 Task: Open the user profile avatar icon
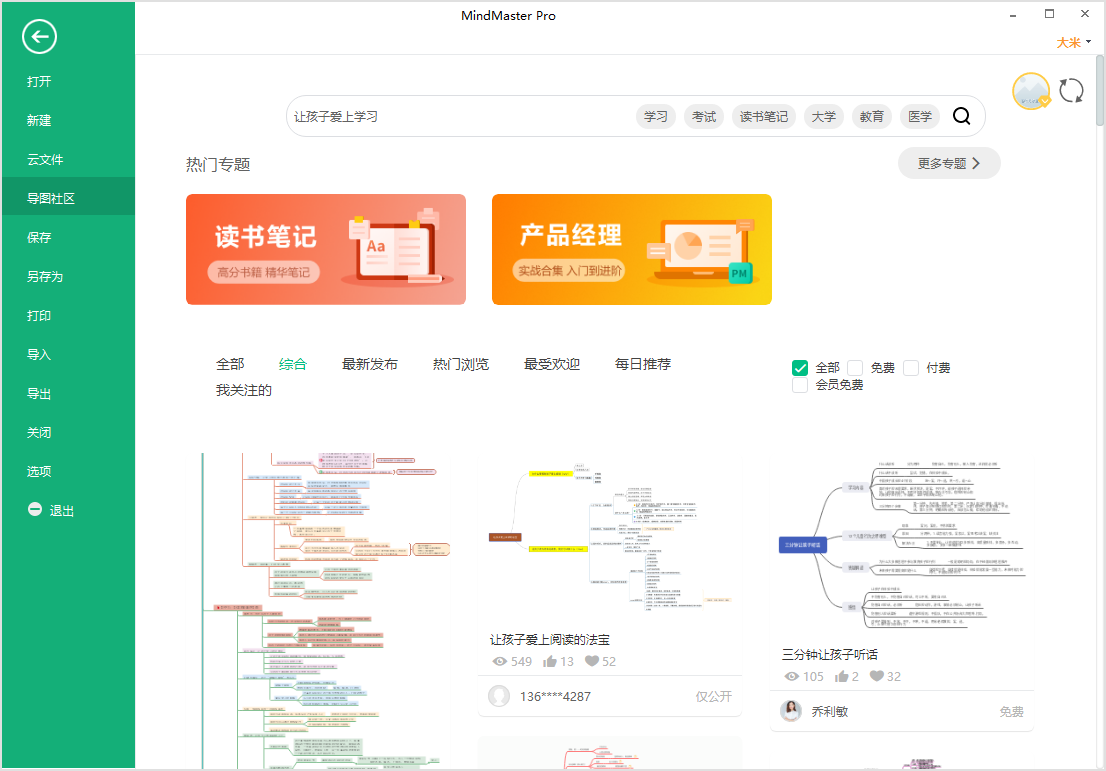click(1031, 91)
